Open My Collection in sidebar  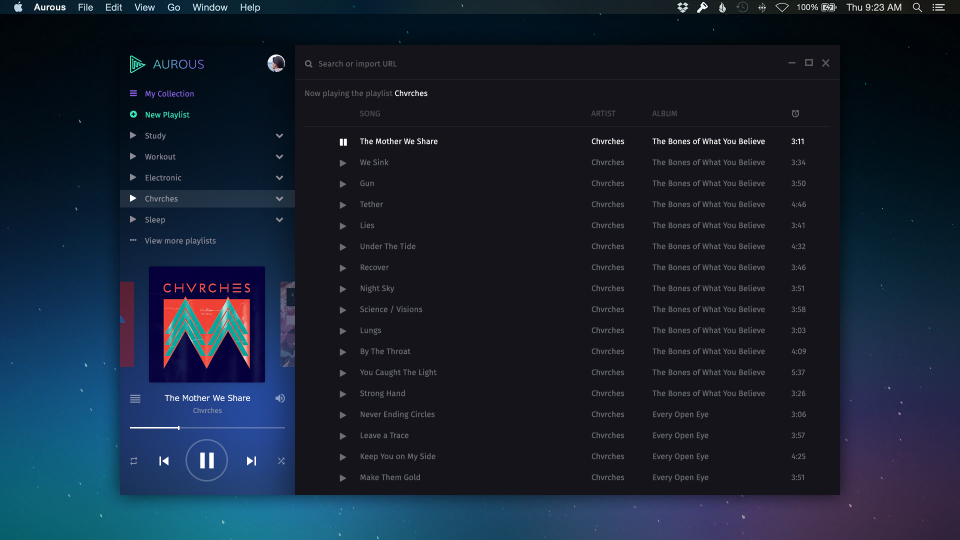click(x=169, y=94)
